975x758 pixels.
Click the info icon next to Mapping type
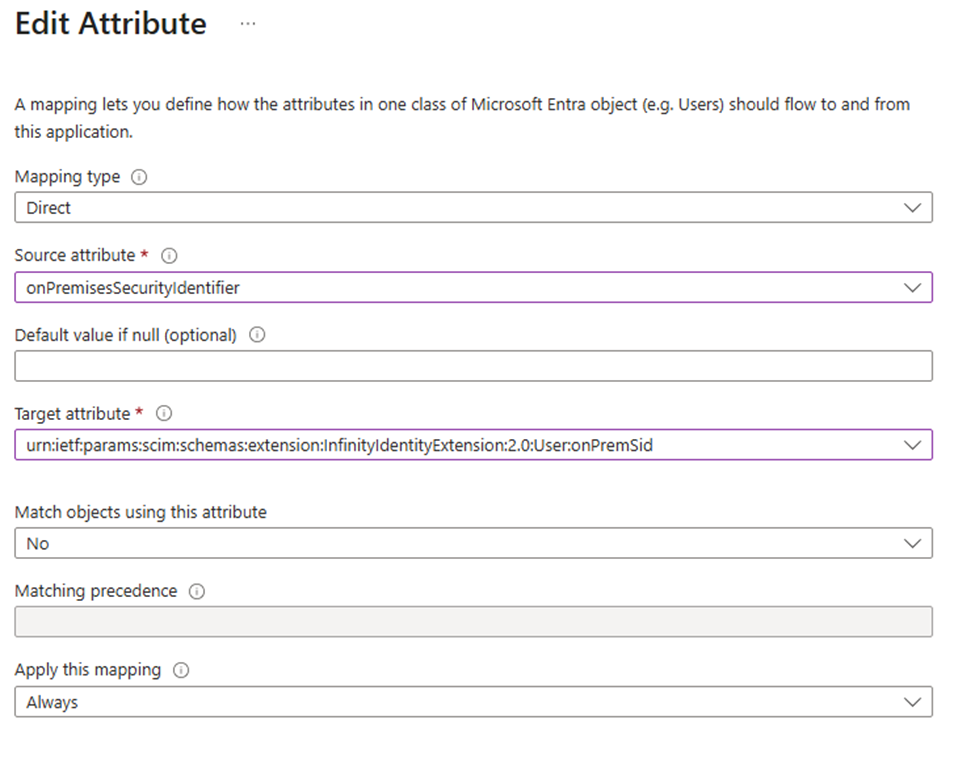[x=139, y=177]
